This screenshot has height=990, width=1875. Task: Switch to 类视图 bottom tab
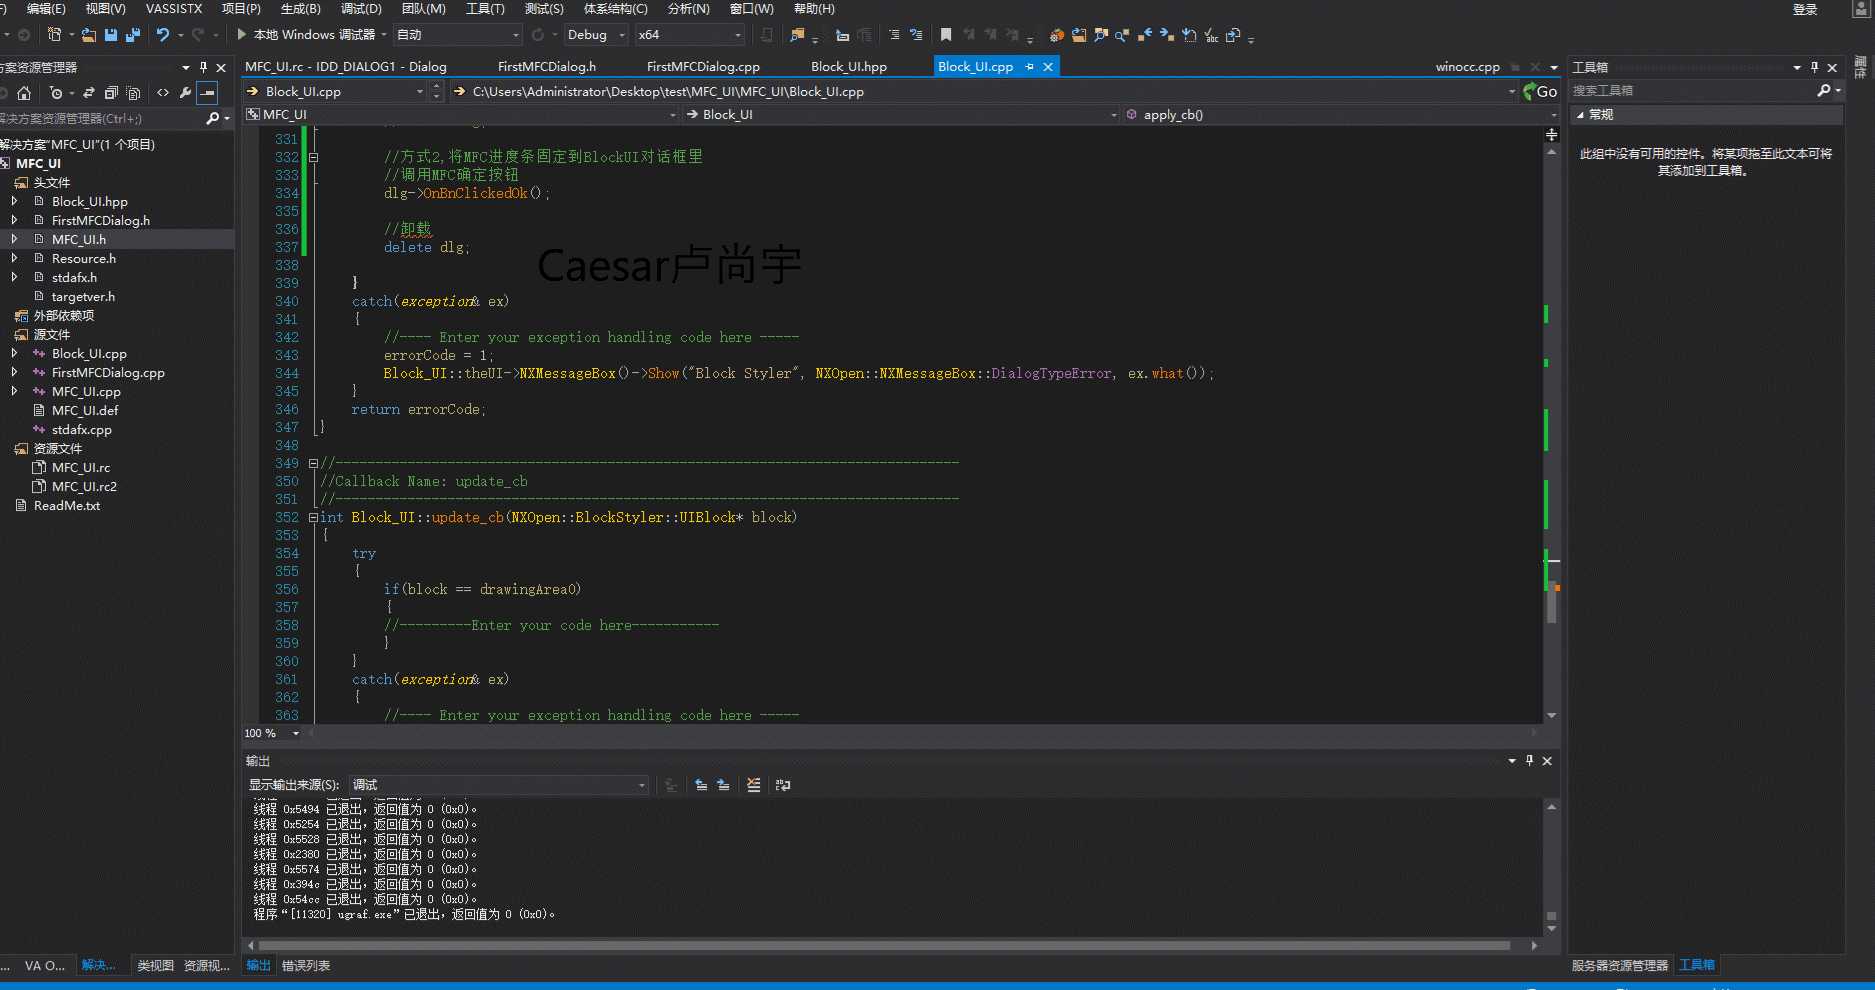click(155, 966)
